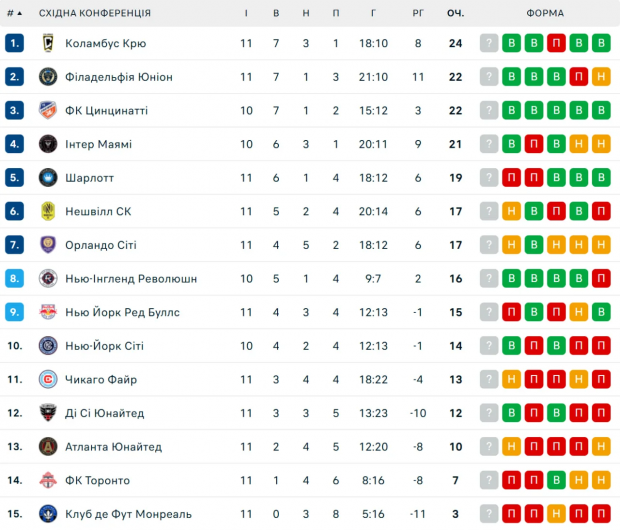The width and height of the screenshot is (620, 530).
Task: Open the Клуб де Фут Монреаль team link
Action: pyautogui.click(x=129, y=514)
